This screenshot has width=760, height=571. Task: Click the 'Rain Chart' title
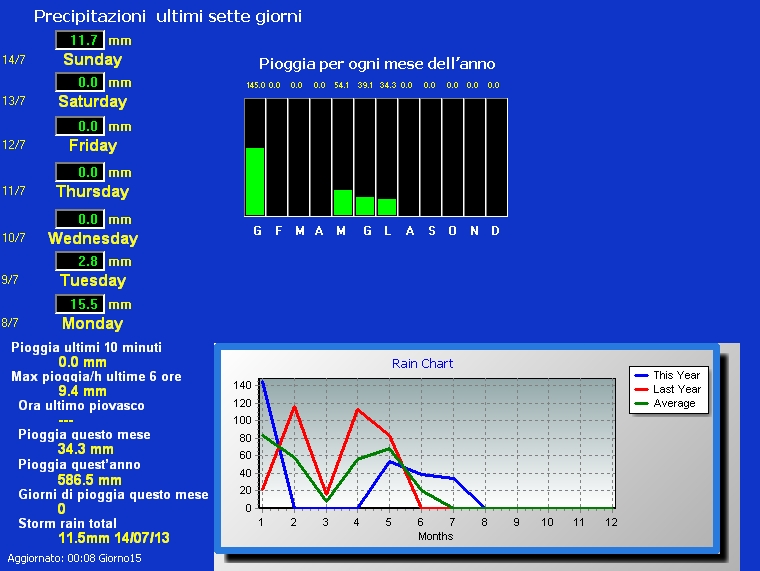pyautogui.click(x=422, y=364)
